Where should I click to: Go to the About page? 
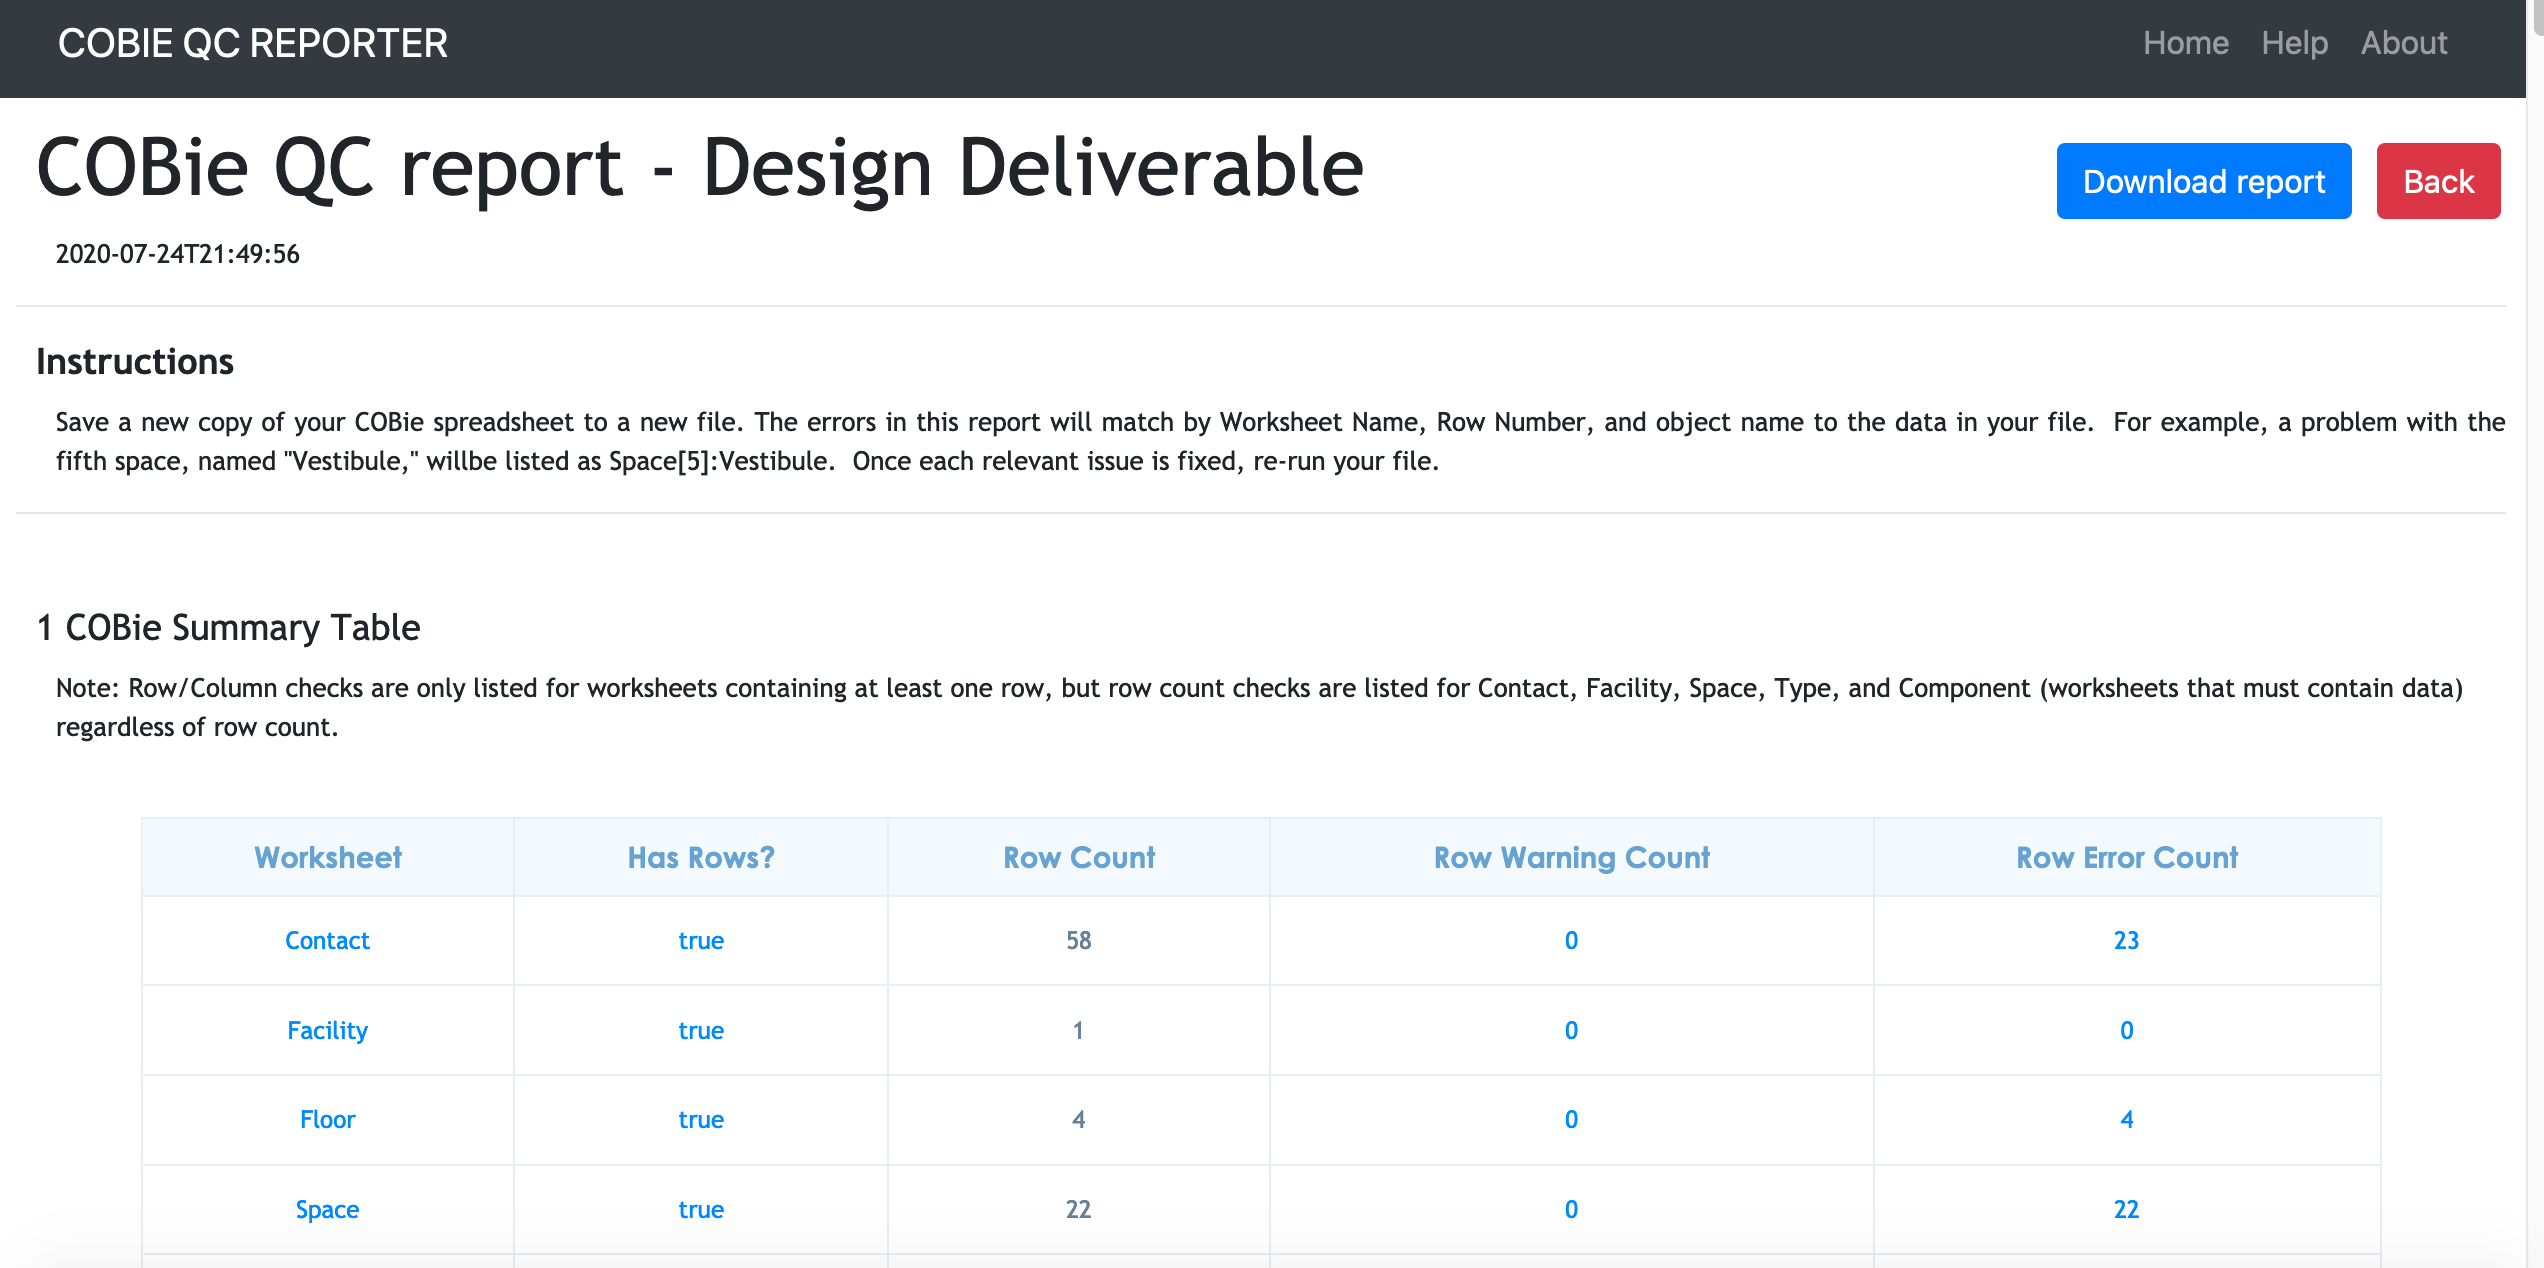pyautogui.click(x=2403, y=43)
